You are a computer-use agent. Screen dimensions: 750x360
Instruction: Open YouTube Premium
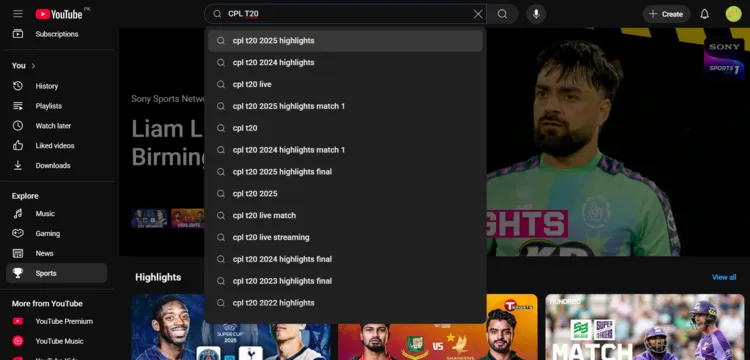(x=56, y=321)
